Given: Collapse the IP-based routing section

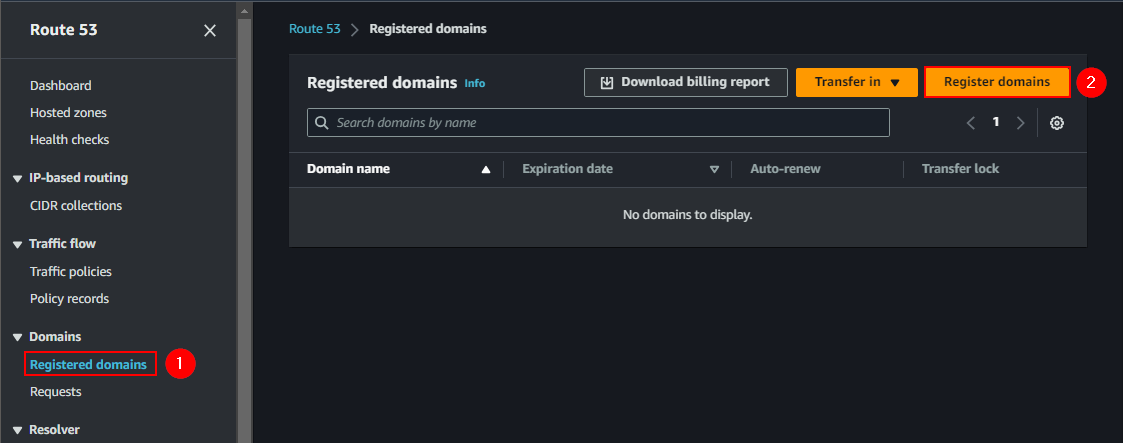Looking at the screenshot, I should [x=17, y=179].
